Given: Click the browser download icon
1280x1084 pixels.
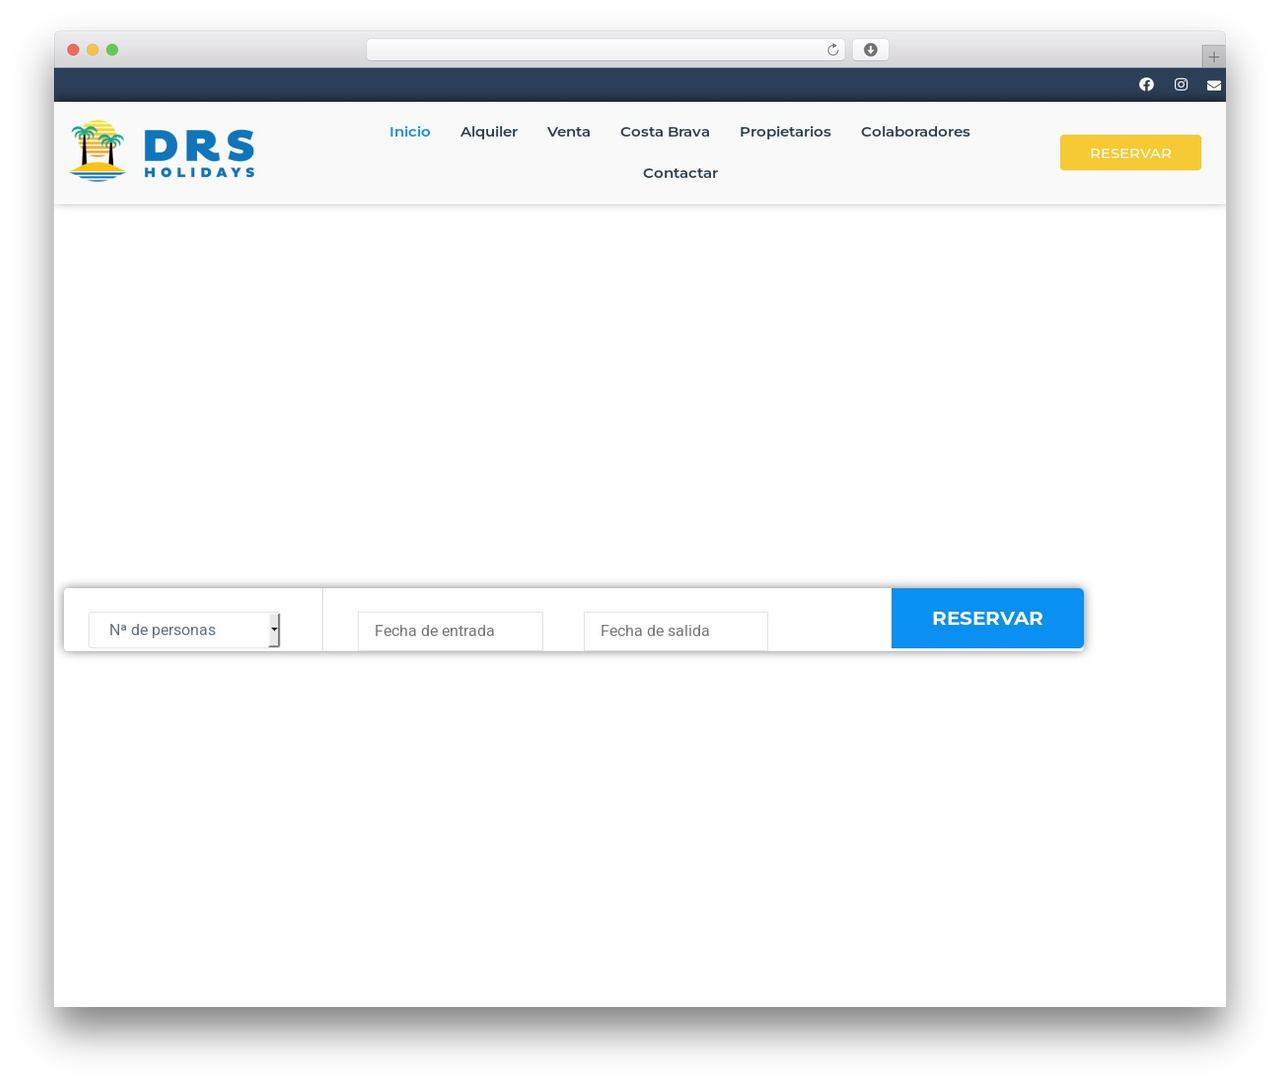Looking at the screenshot, I should click(x=870, y=50).
